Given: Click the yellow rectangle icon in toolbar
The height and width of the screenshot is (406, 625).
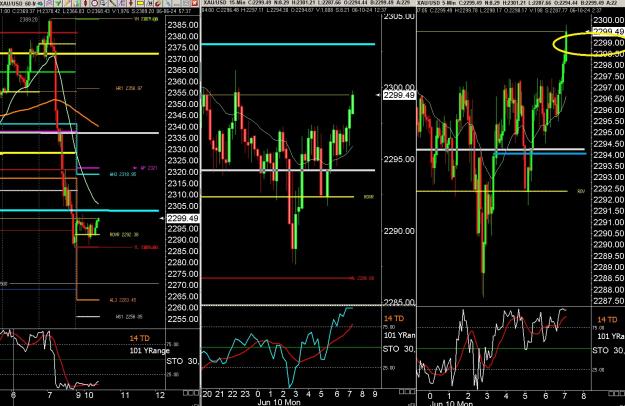Looking at the screenshot, I should (x=140, y=3).
